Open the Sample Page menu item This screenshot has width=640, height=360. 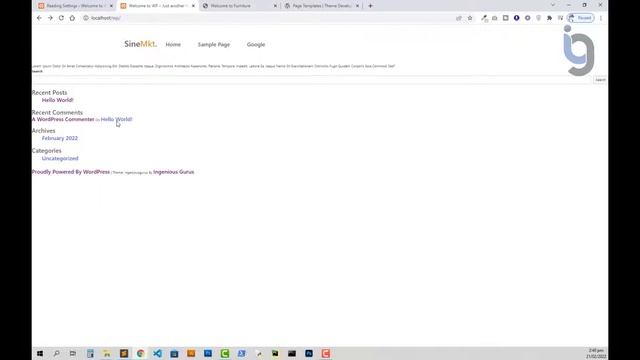[x=214, y=44]
